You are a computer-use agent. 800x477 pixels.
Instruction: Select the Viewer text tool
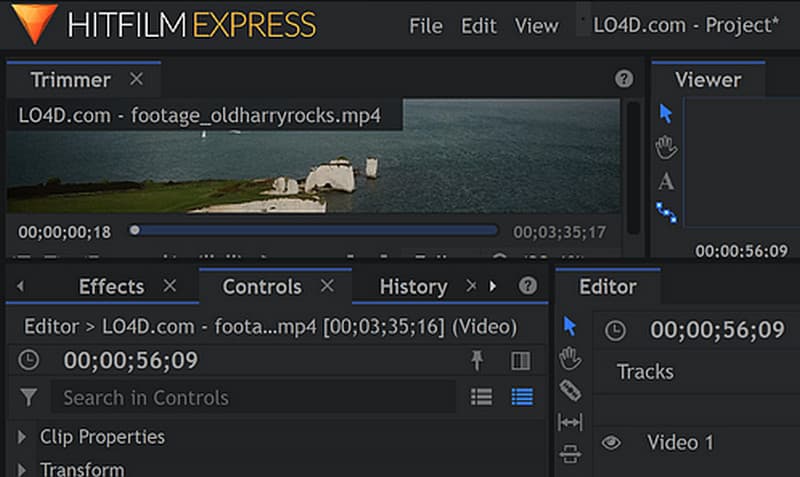click(666, 182)
